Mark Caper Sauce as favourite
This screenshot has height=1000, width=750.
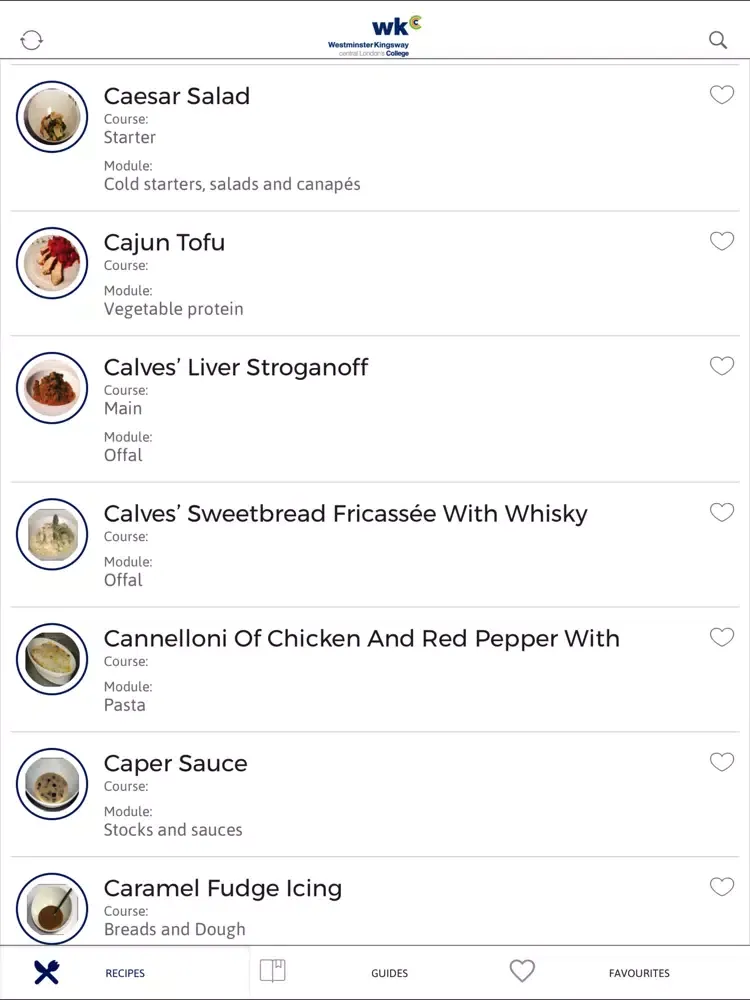[722, 762]
